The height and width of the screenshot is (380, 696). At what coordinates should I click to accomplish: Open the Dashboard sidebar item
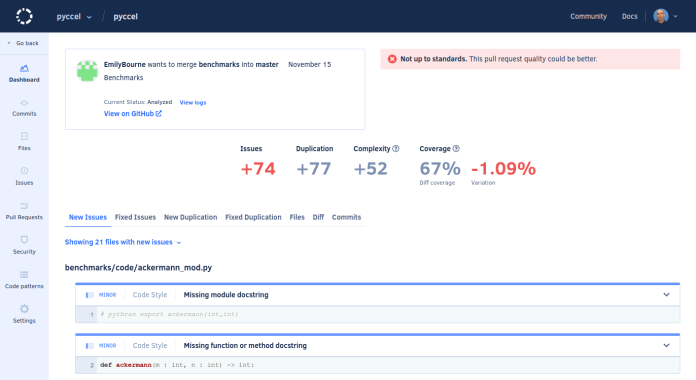coord(24,74)
